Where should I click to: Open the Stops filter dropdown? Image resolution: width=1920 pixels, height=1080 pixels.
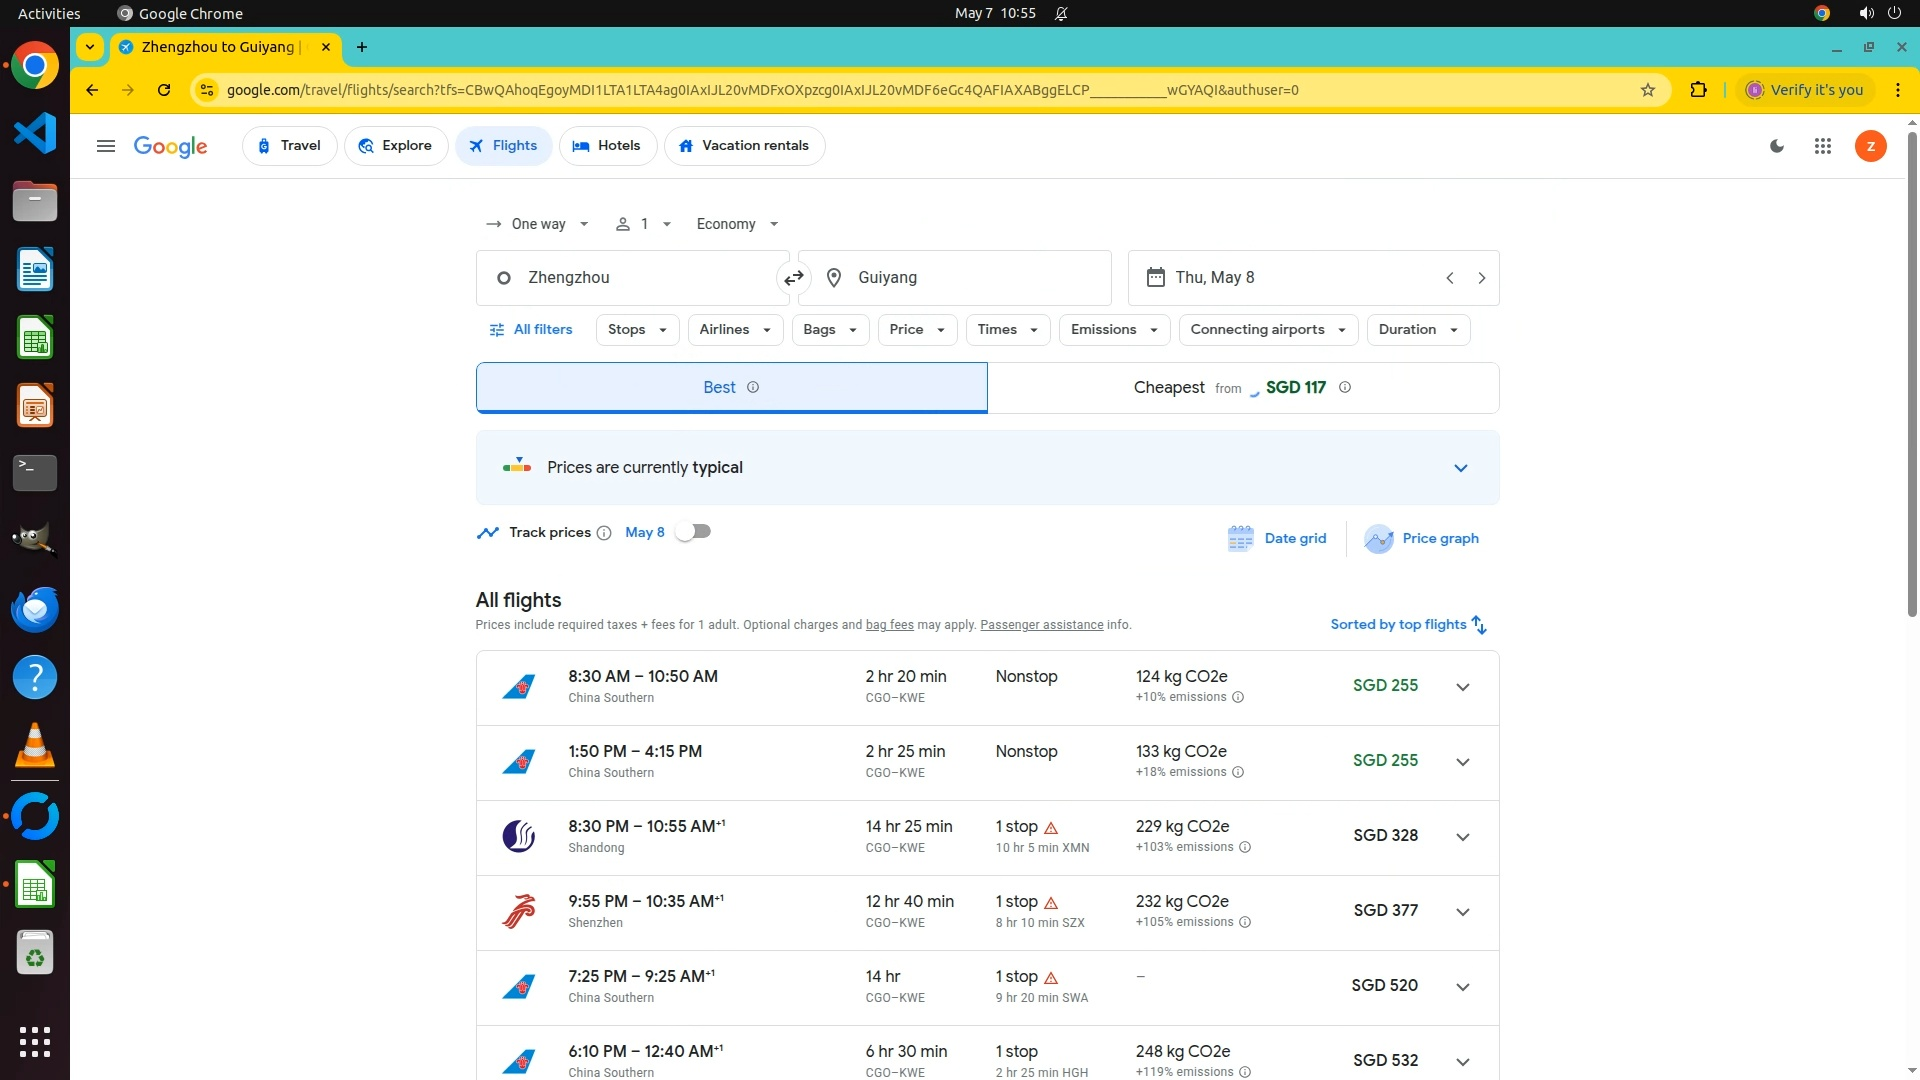[637, 330]
